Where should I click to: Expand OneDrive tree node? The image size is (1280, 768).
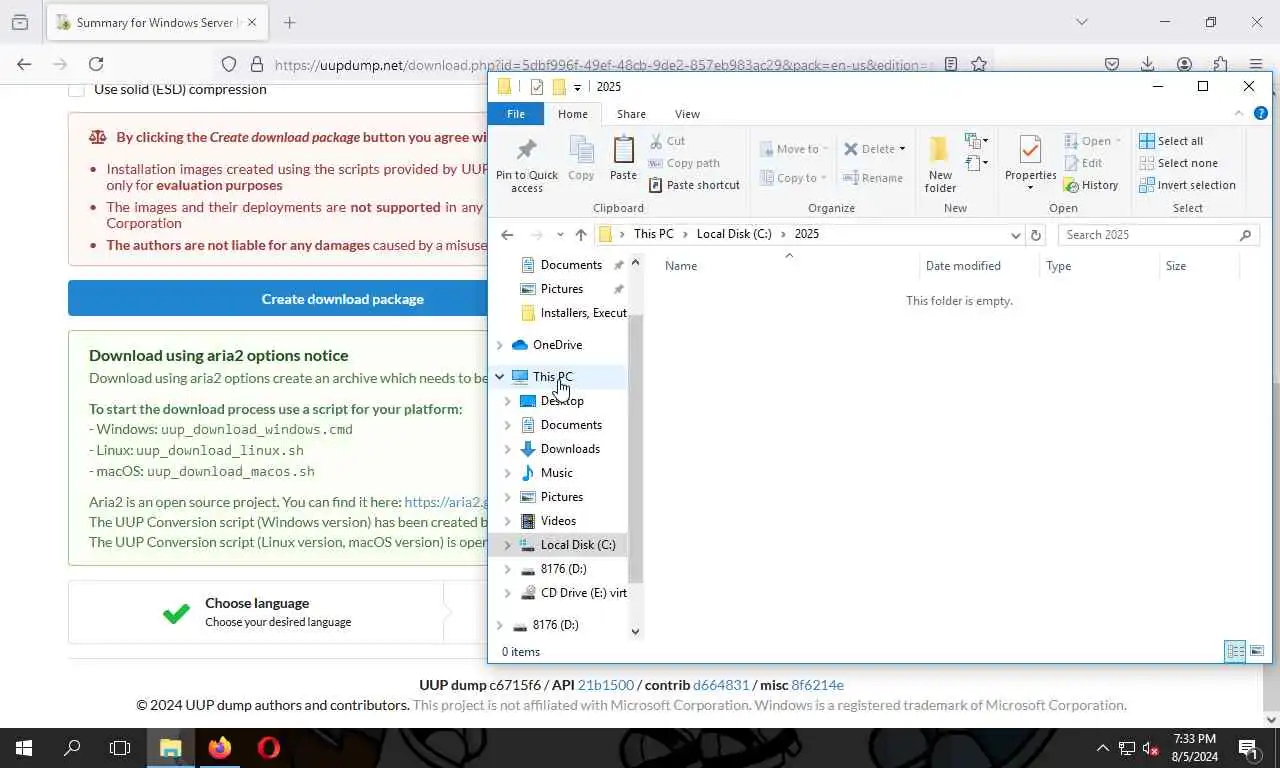click(x=499, y=345)
